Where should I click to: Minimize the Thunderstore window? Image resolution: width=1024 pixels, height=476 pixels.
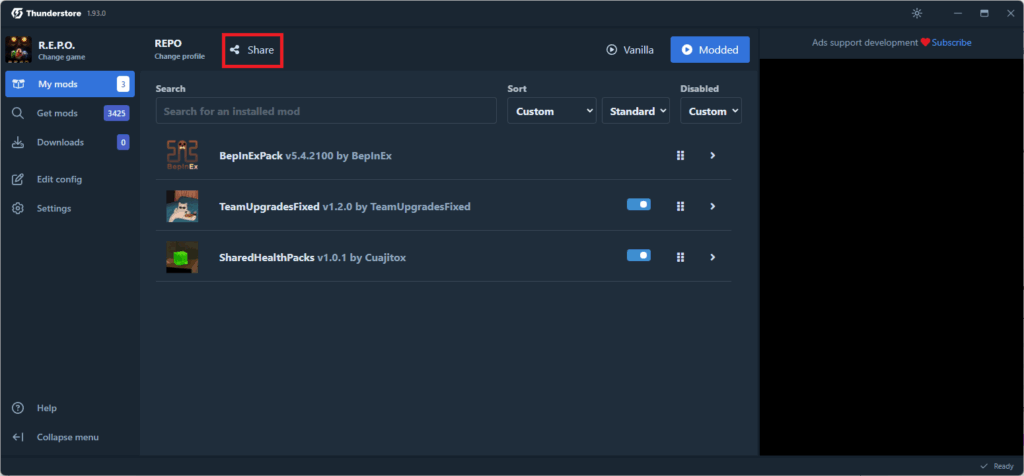coord(958,13)
